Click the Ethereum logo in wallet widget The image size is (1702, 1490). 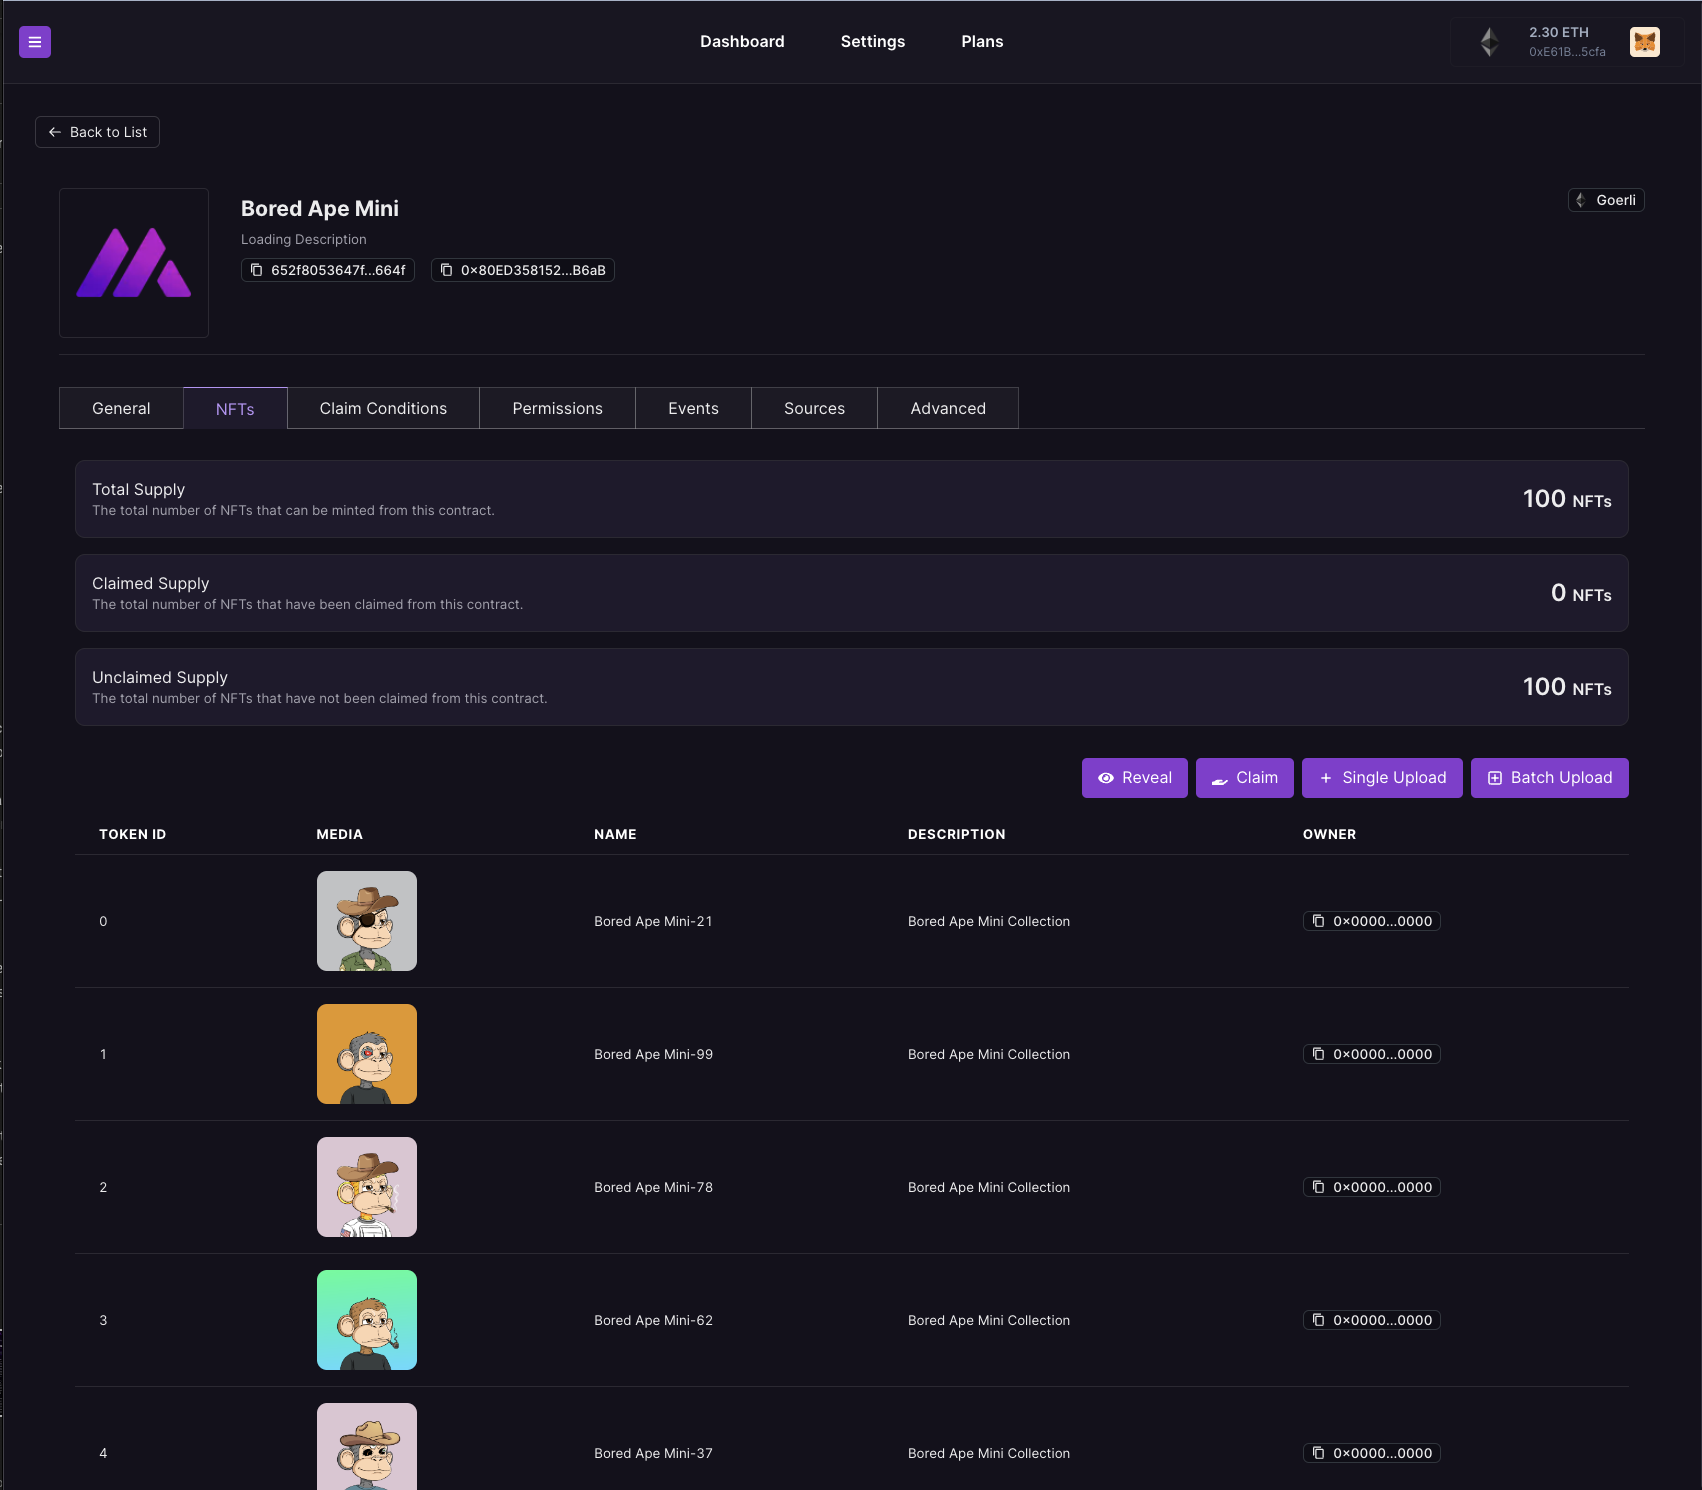click(x=1489, y=42)
